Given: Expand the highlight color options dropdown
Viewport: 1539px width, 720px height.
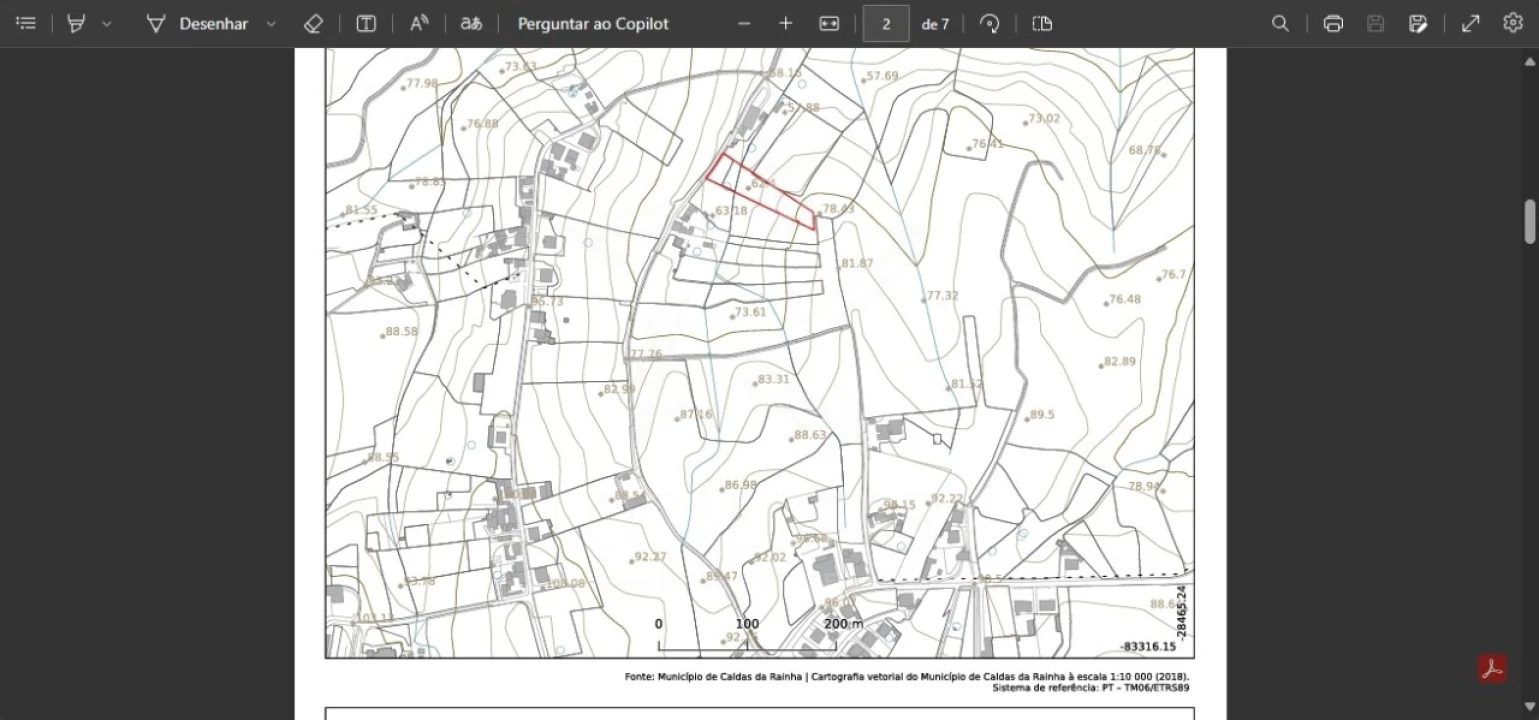Looking at the screenshot, I should pos(107,23).
